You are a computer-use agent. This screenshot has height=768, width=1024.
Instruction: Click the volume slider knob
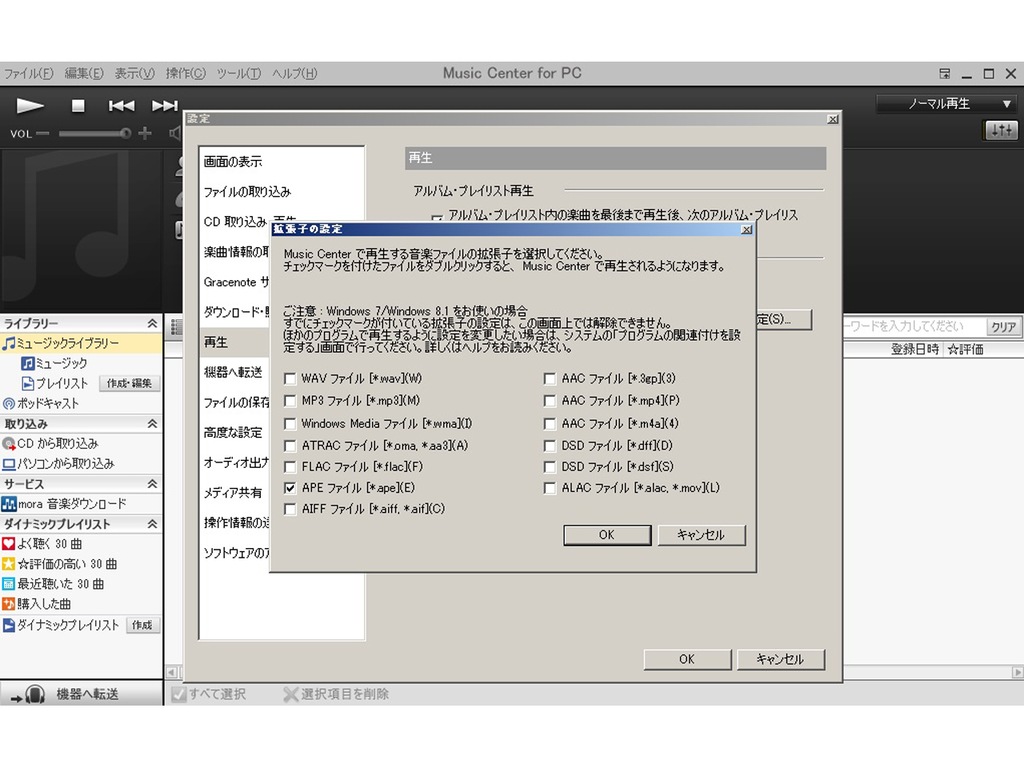125,134
